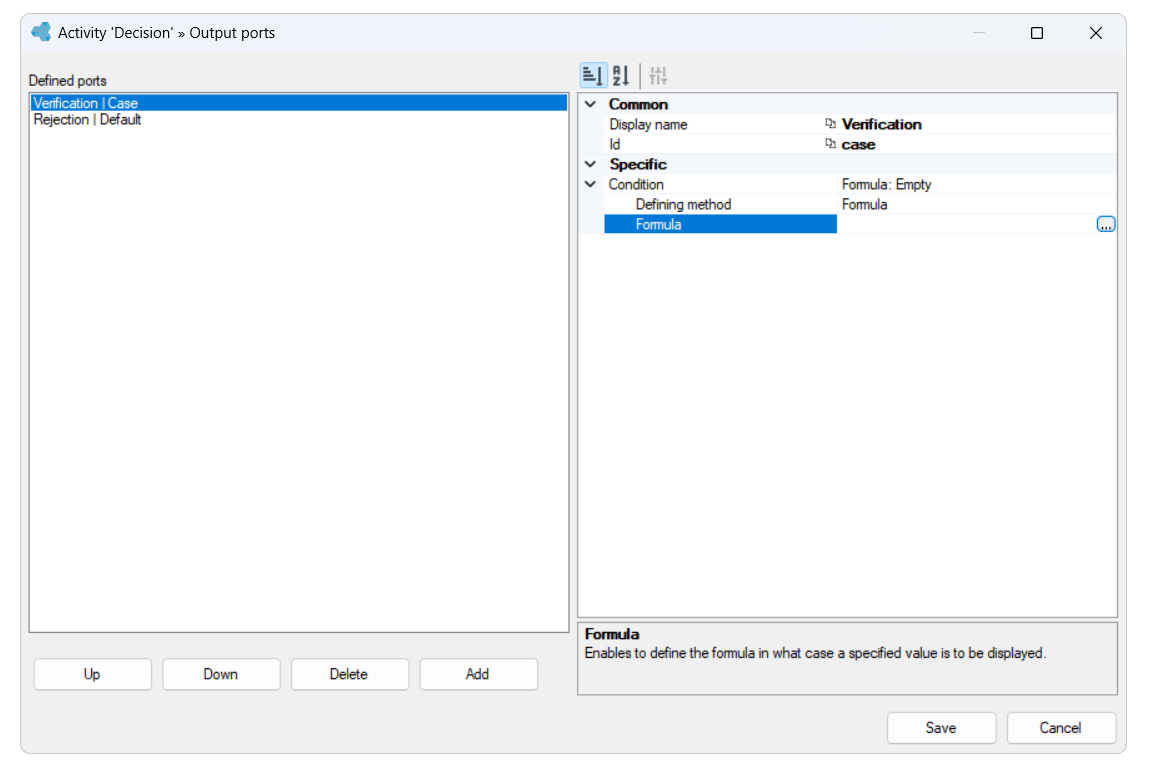Click the translation icon beside Id

tap(830, 144)
